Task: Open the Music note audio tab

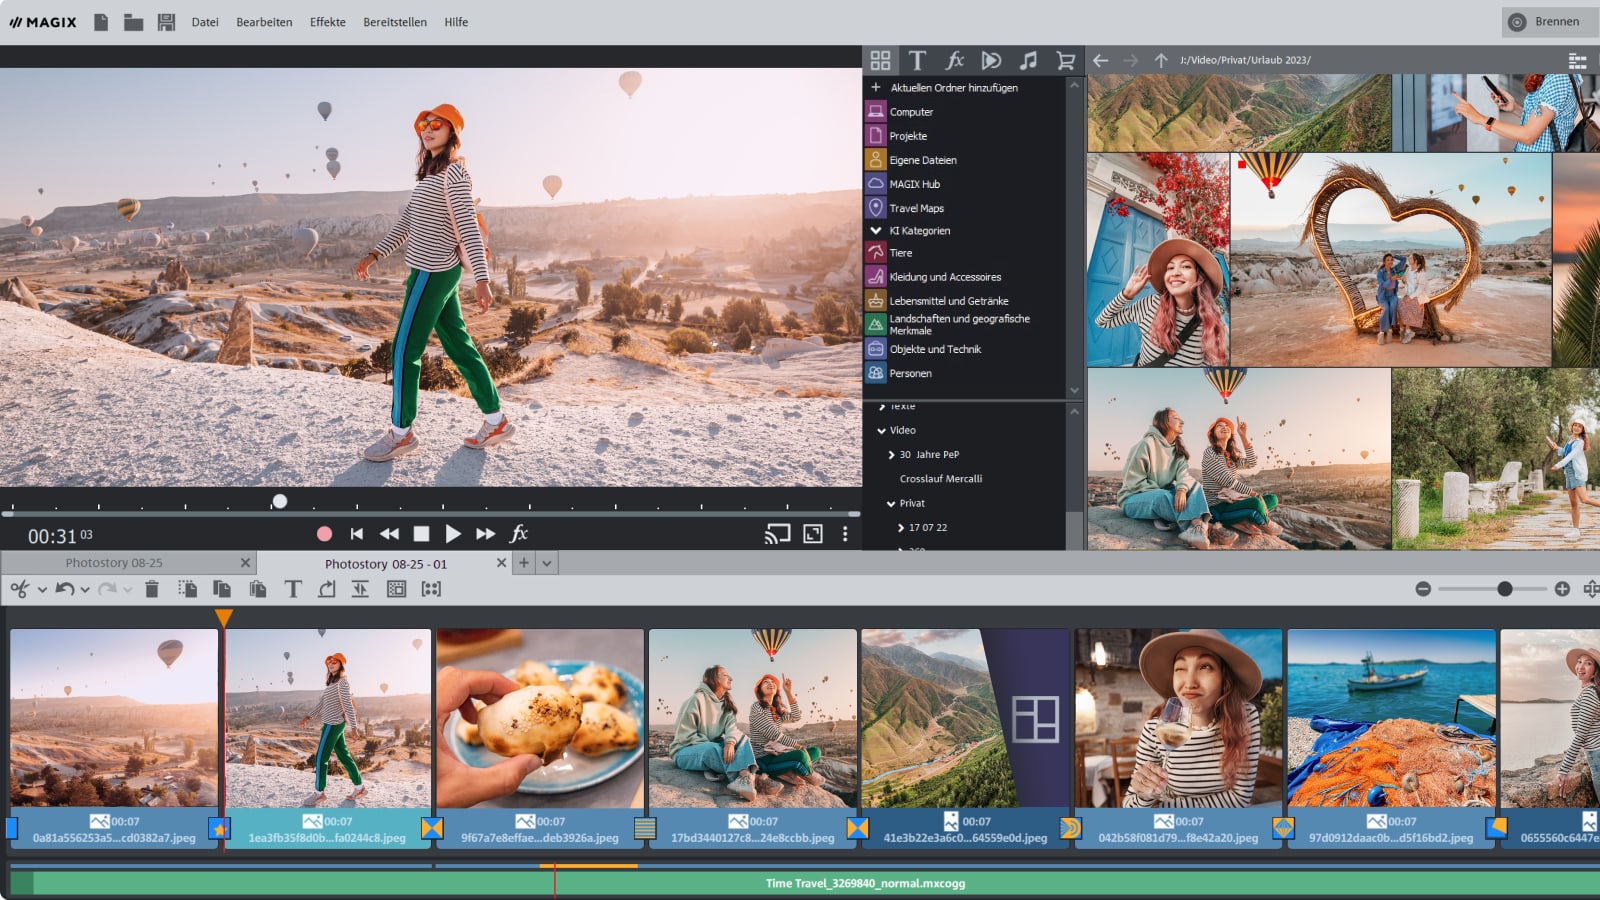Action: click(1028, 60)
